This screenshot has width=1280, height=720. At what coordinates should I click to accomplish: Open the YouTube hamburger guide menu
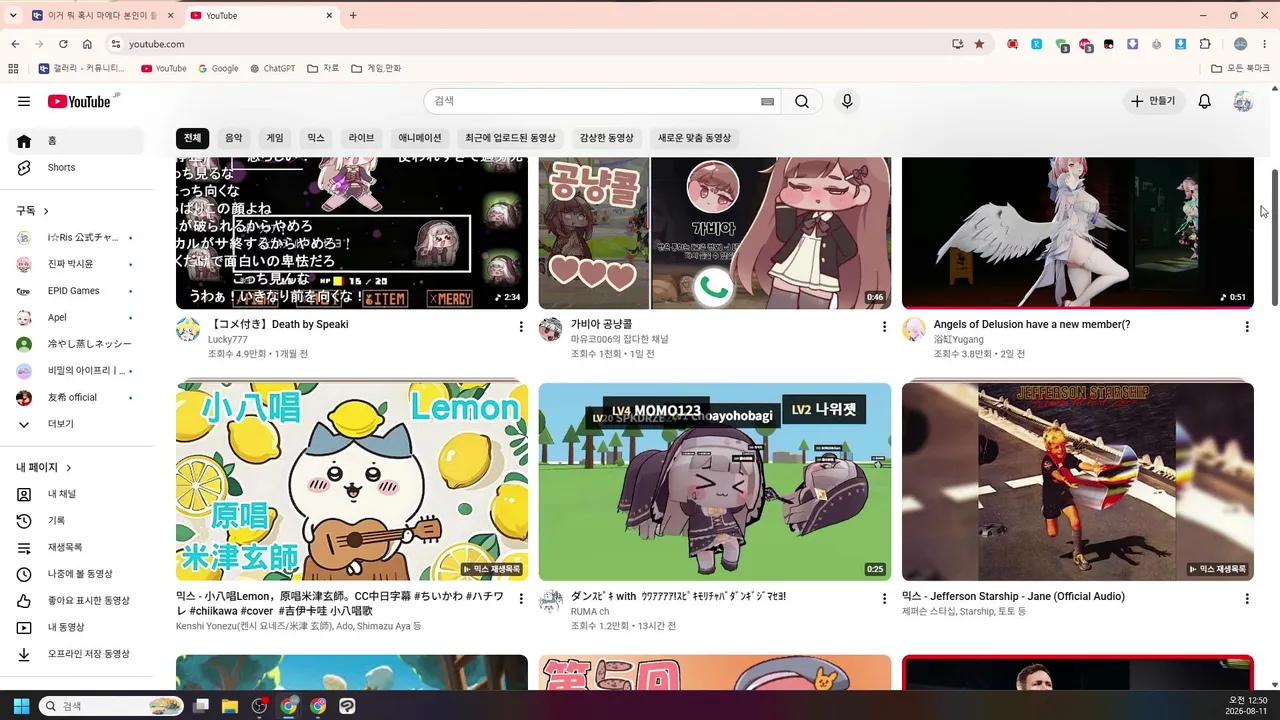(24, 101)
